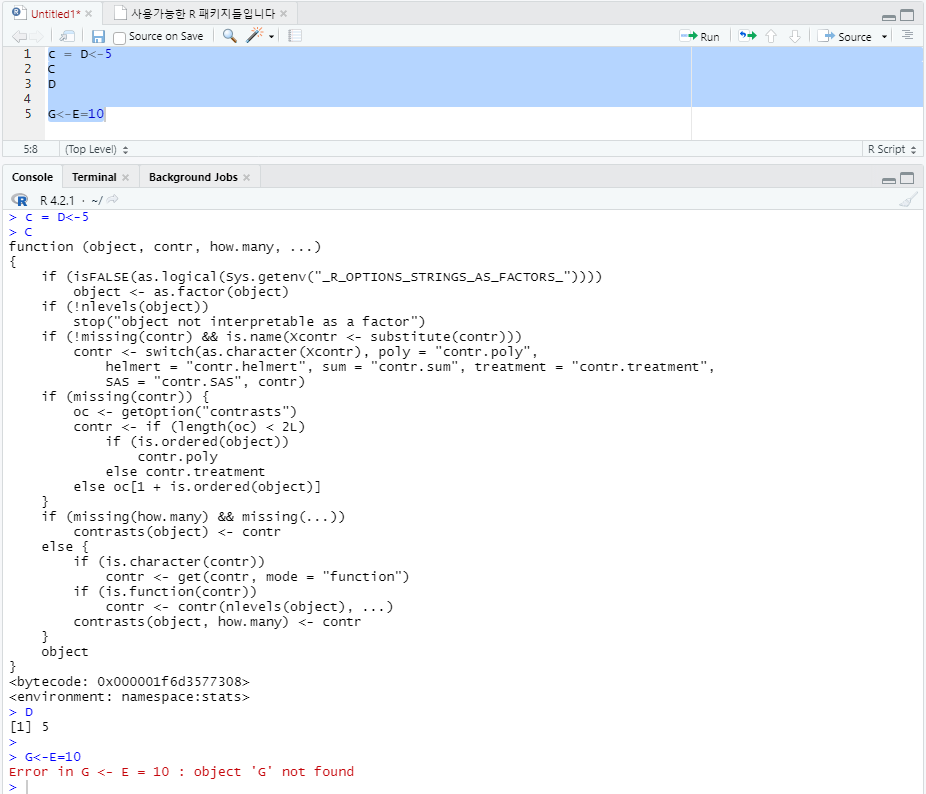The height and width of the screenshot is (794, 926).
Task: Go back to previous source location
Action: [x=19, y=37]
